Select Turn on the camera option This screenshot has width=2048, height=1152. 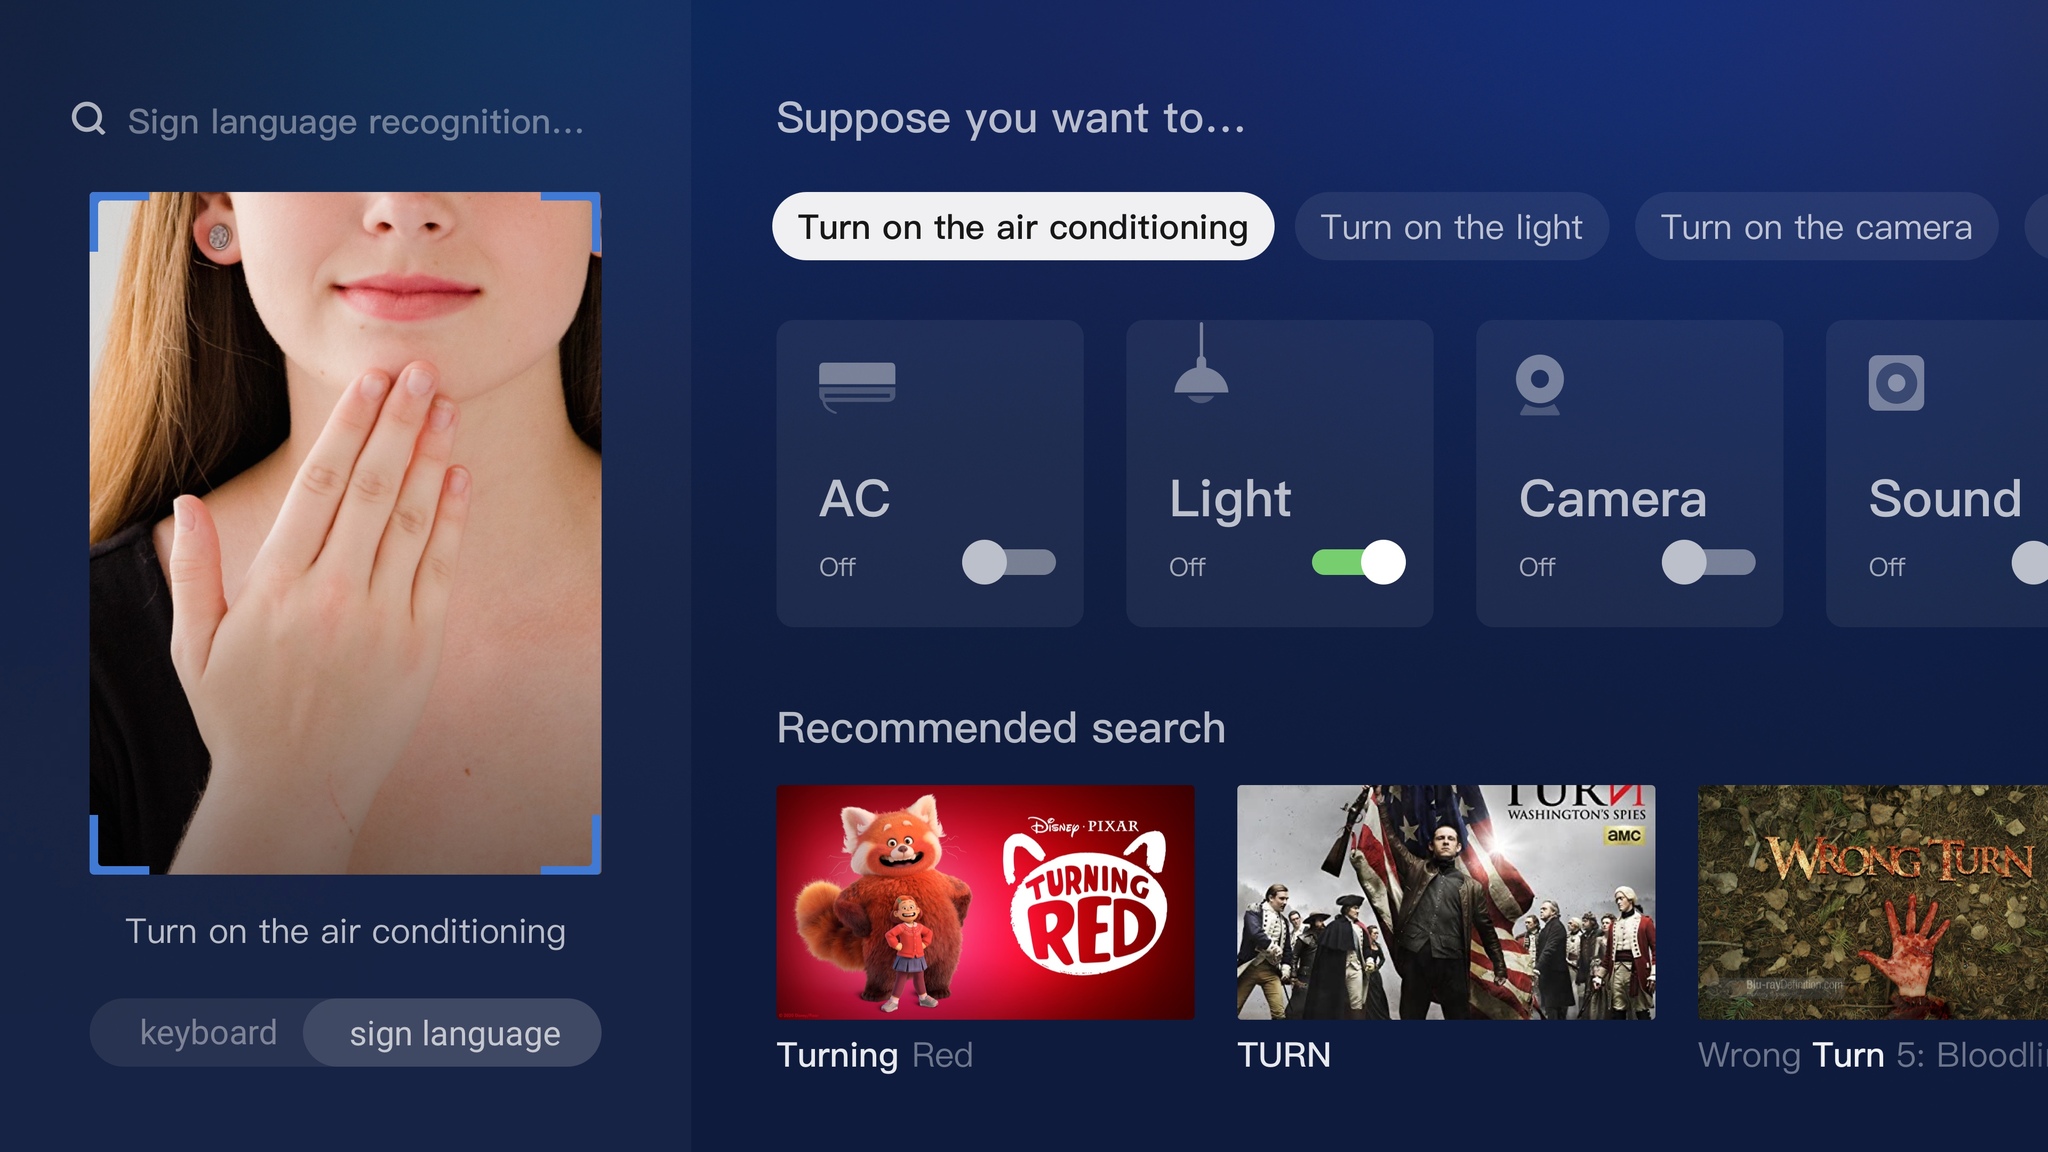click(1815, 228)
